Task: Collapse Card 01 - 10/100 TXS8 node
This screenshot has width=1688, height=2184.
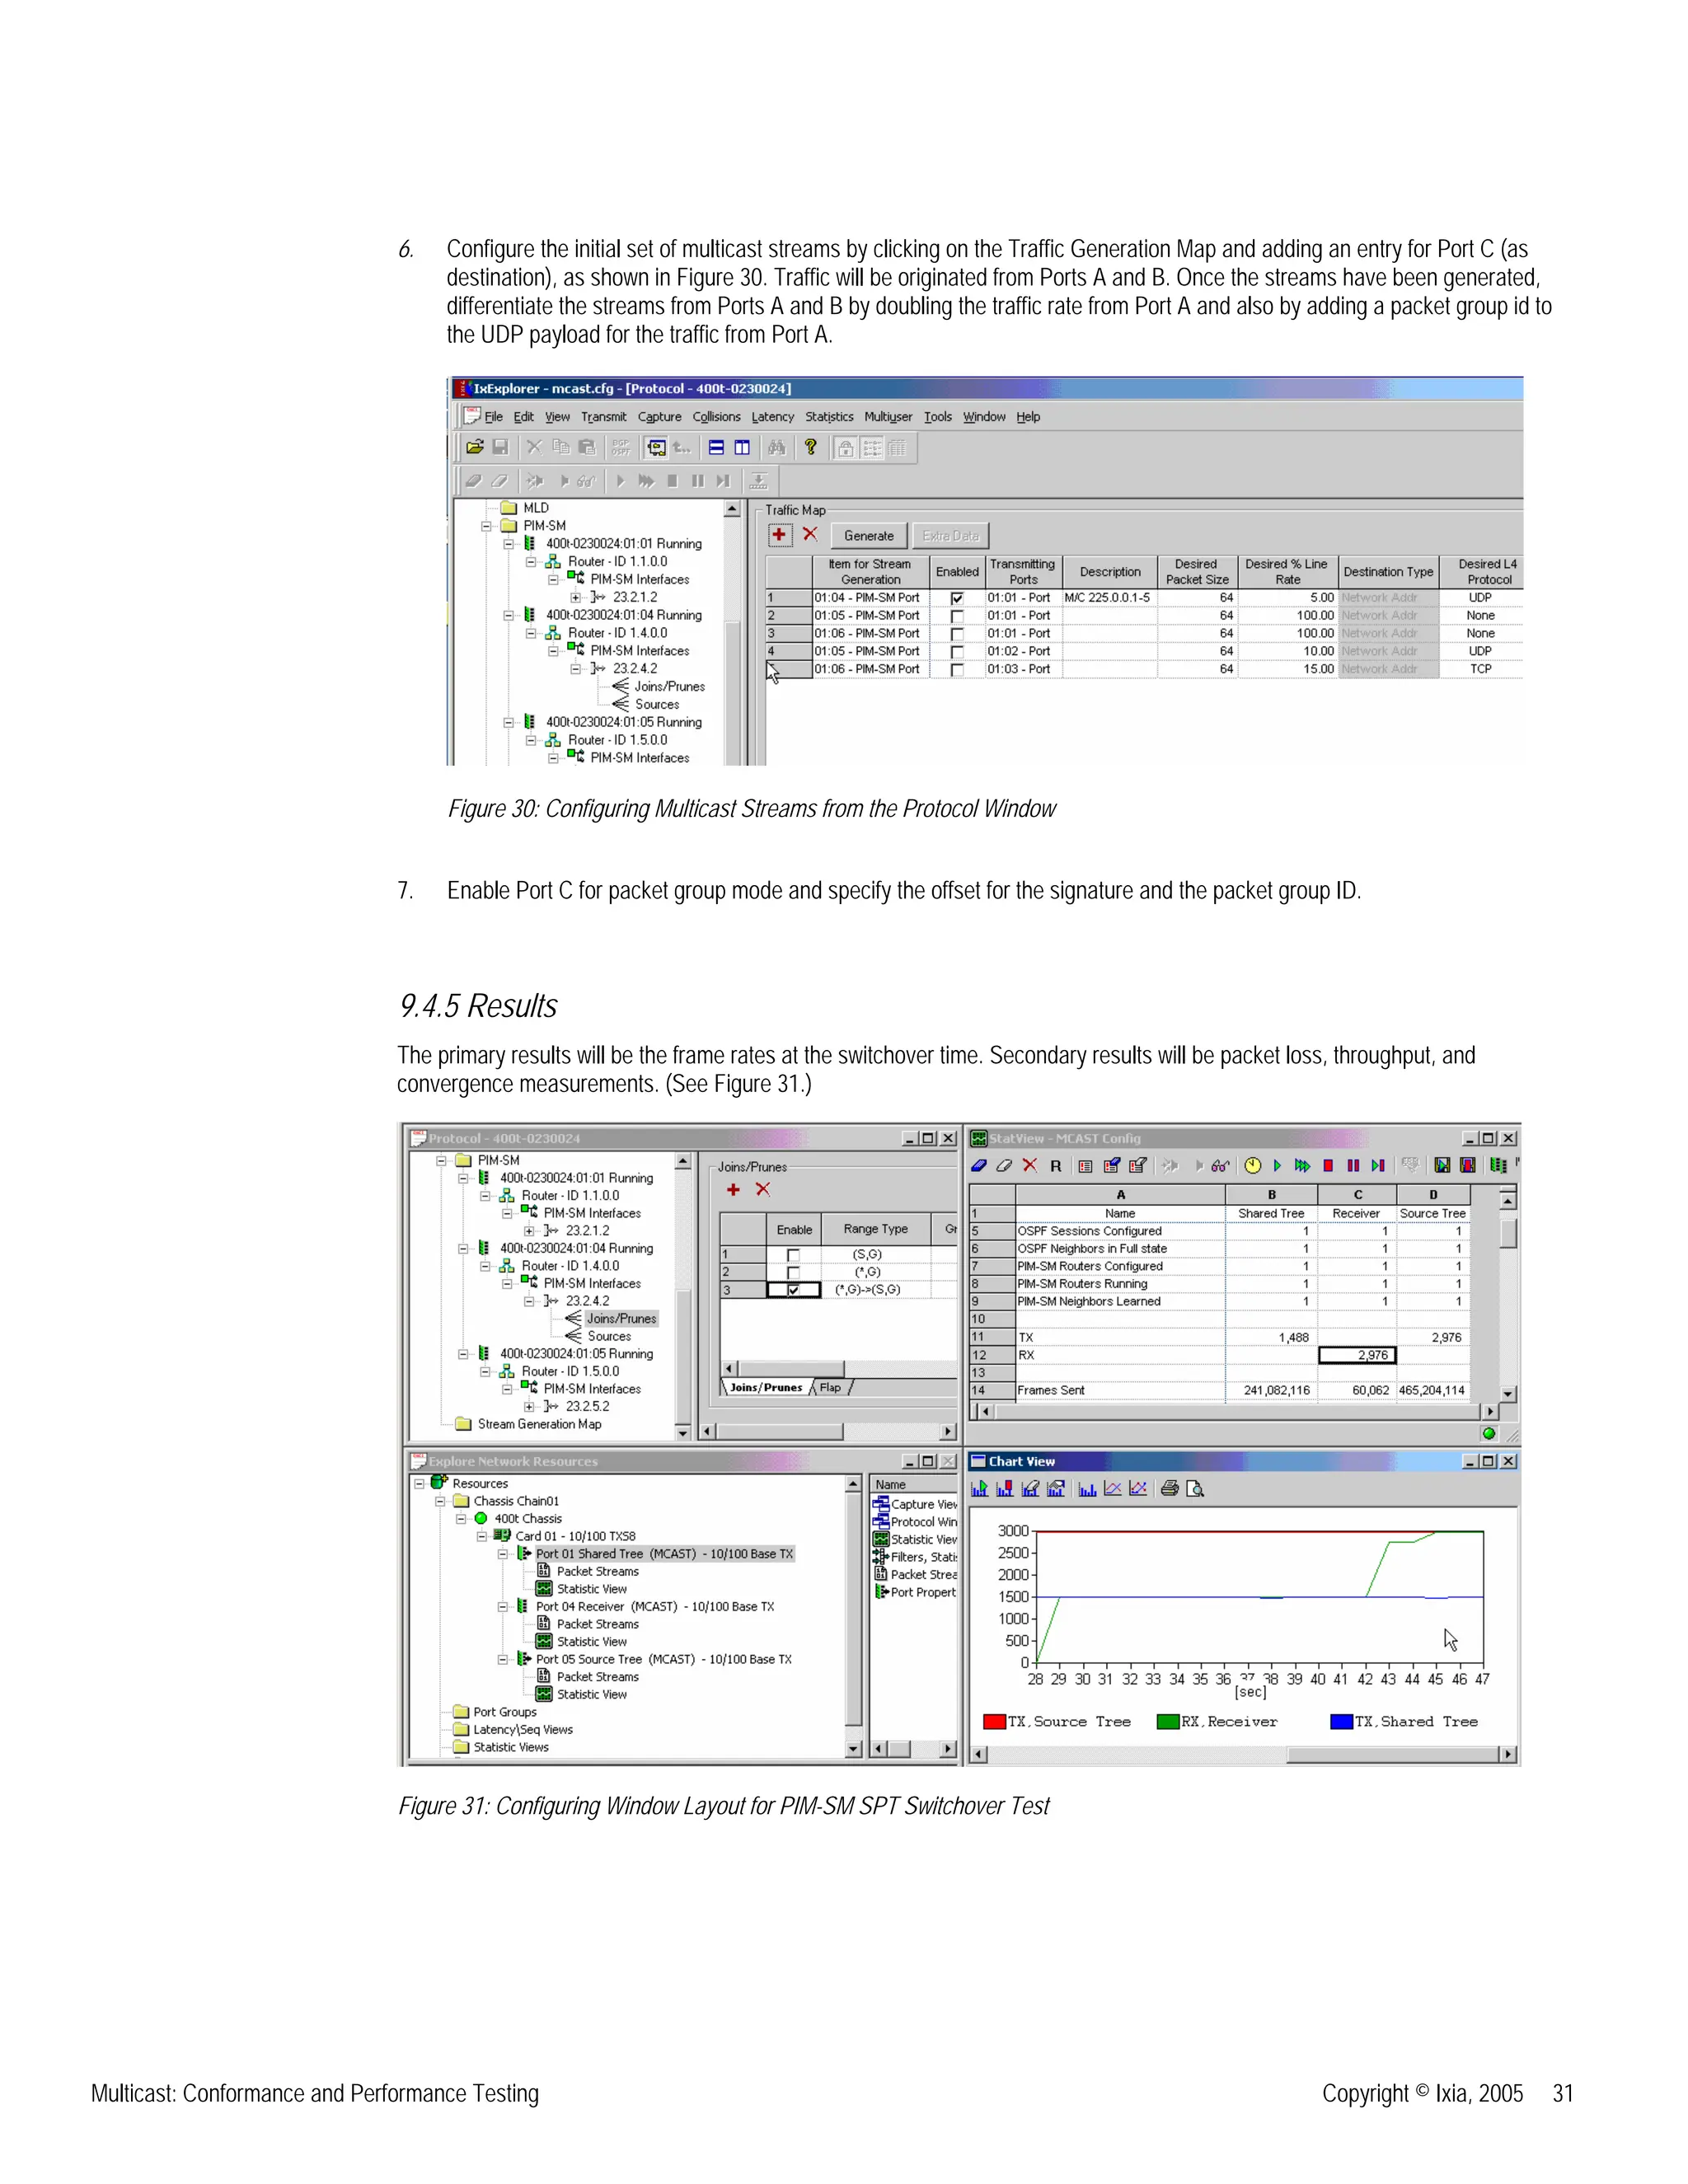Action: pos(482,1536)
